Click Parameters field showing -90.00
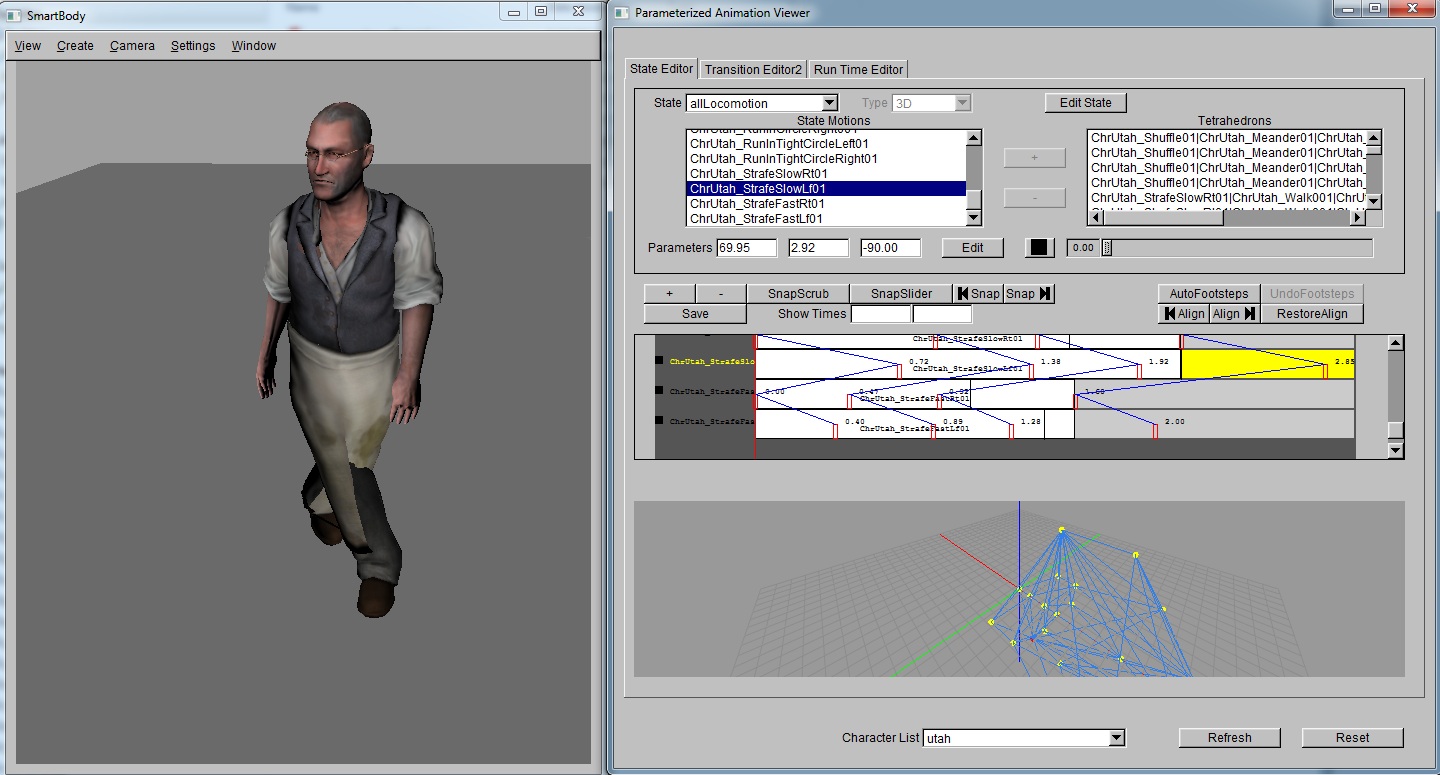1440x775 pixels. (x=890, y=248)
